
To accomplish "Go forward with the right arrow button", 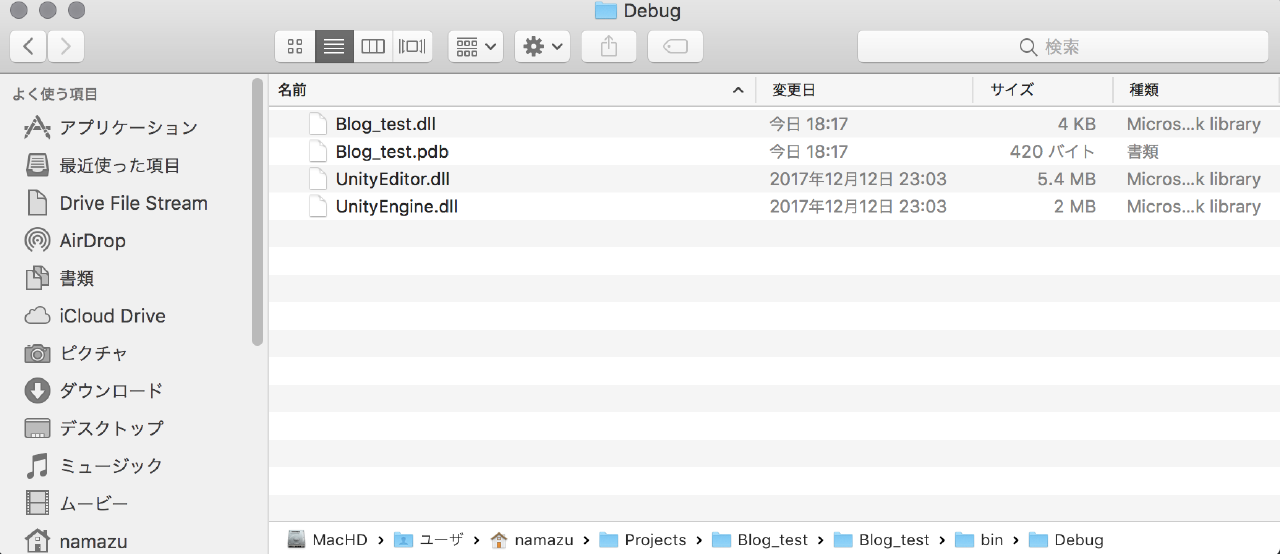I will click(66, 46).
